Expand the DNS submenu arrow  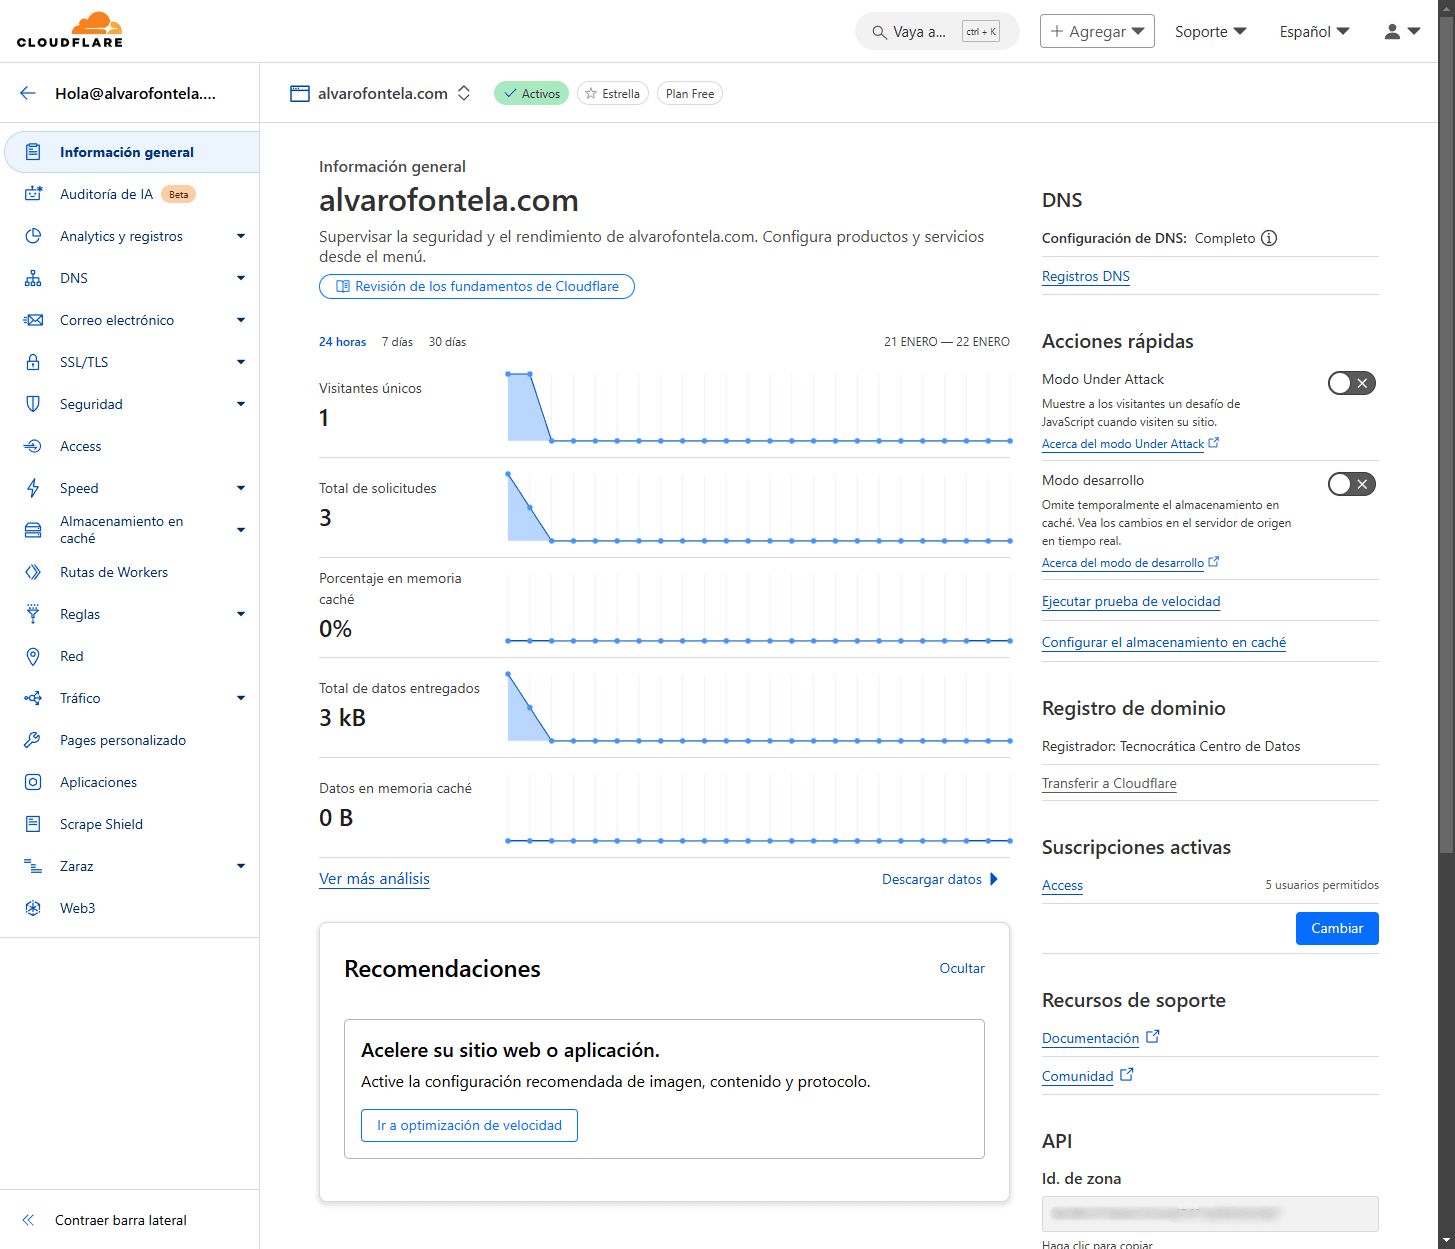241,278
